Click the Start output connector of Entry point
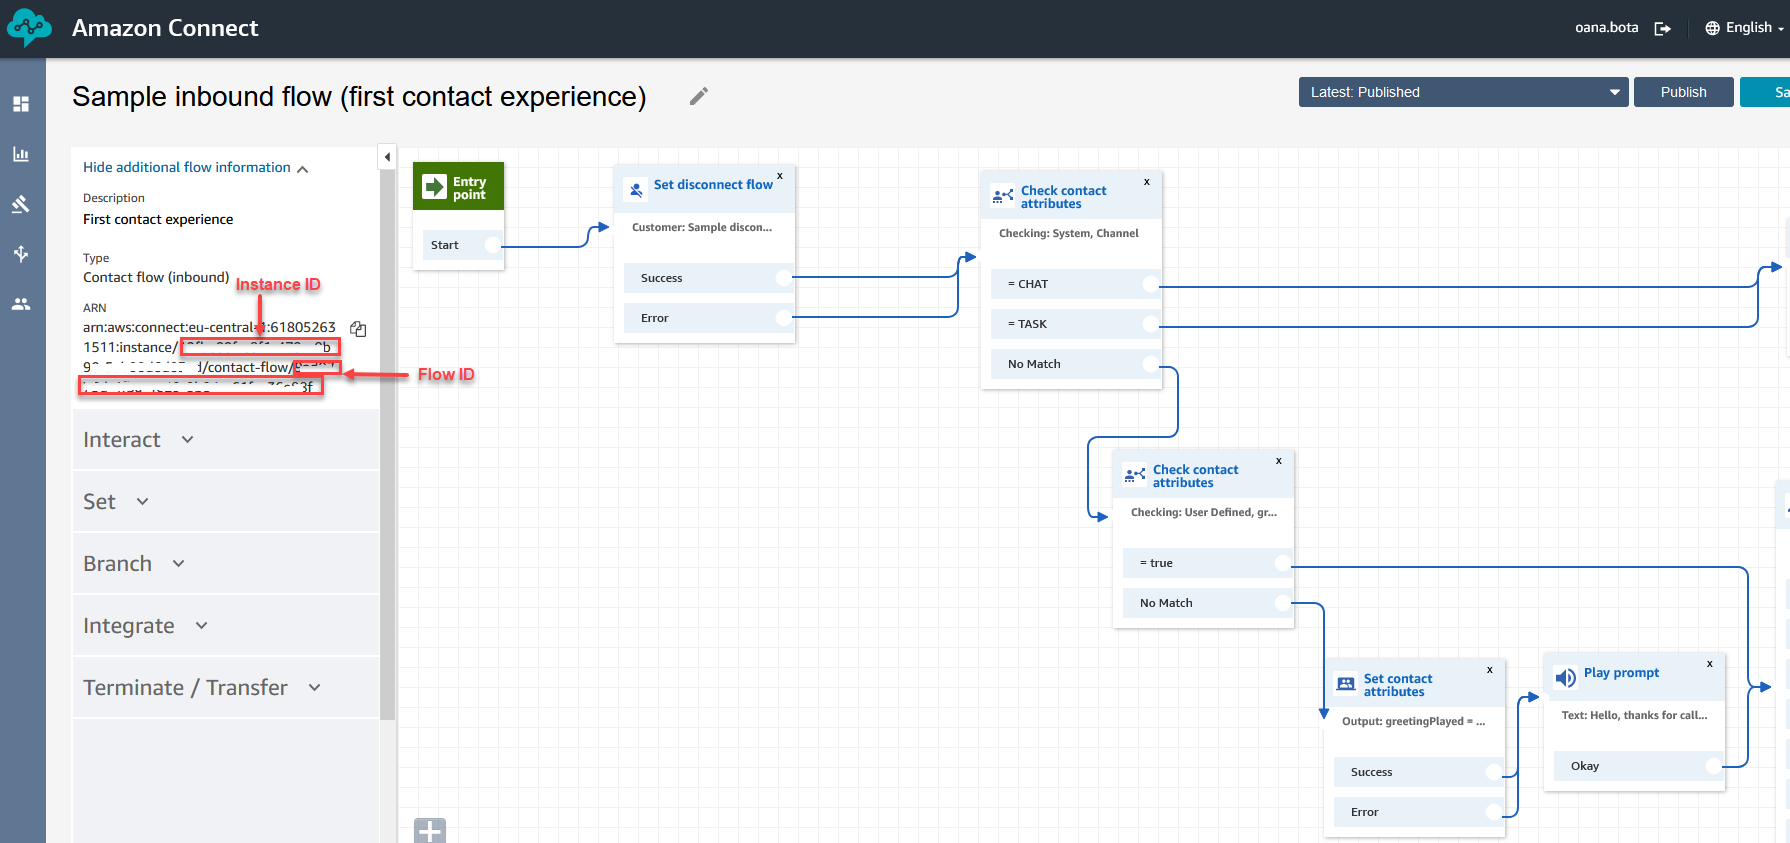This screenshot has height=843, width=1790. [x=492, y=245]
